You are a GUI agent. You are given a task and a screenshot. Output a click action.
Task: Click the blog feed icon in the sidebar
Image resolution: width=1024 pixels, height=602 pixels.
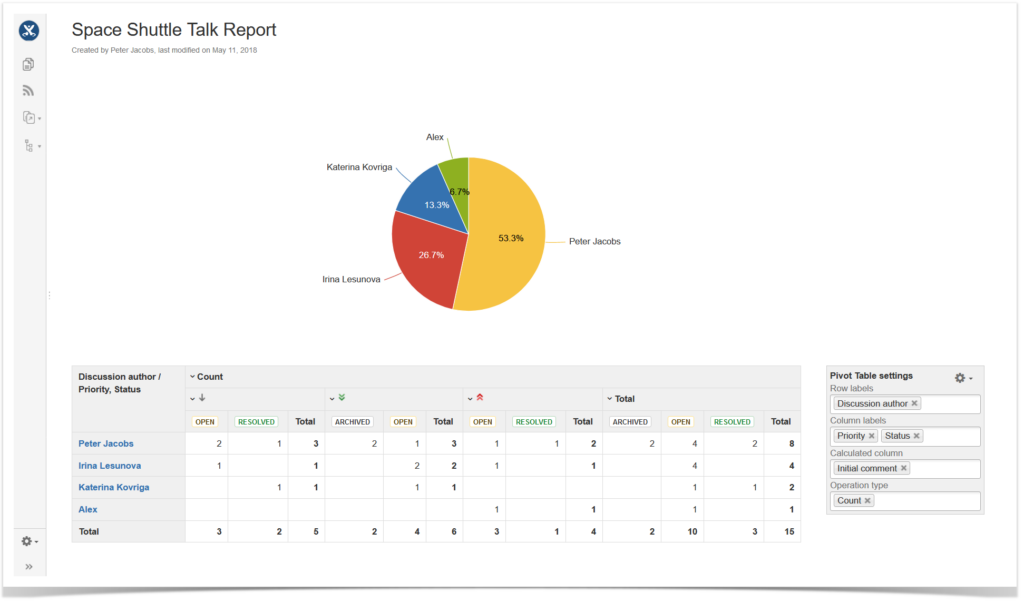[28, 90]
